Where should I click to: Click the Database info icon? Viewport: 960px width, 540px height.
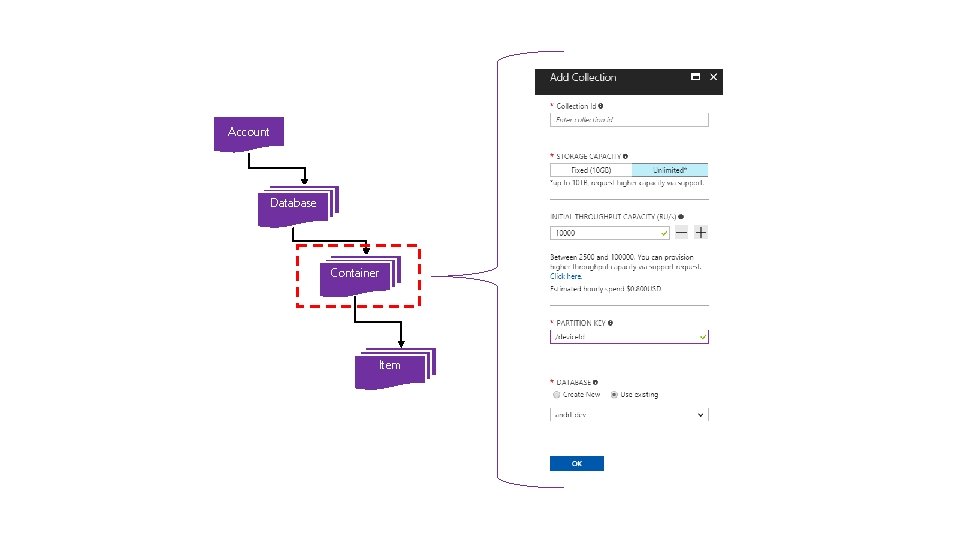tap(596, 382)
